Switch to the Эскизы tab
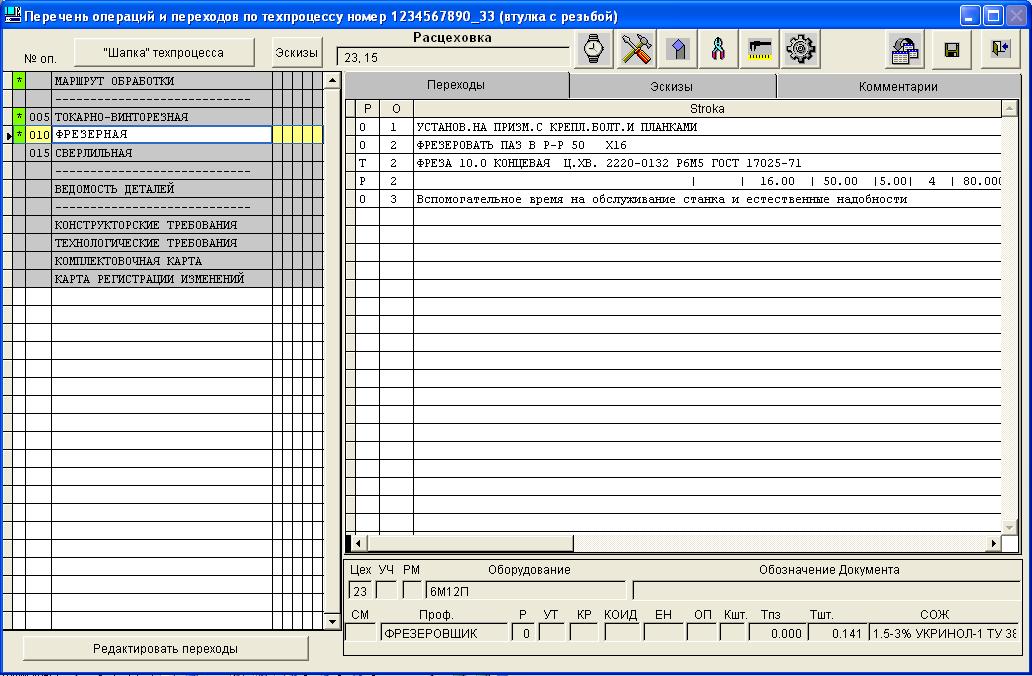Image resolution: width=1032 pixels, height=676 pixels. [671, 86]
